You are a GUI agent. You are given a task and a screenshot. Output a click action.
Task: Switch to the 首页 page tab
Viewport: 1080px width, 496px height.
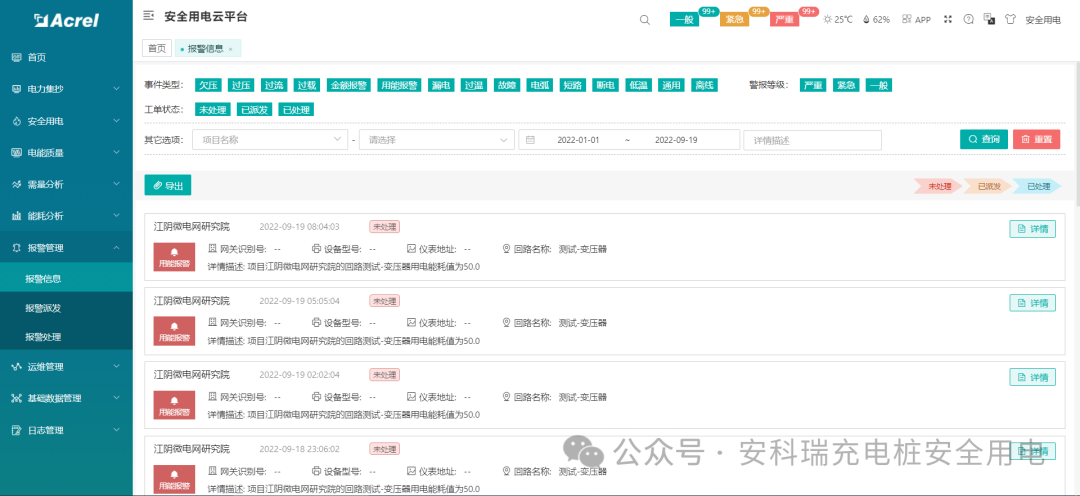[x=157, y=48]
